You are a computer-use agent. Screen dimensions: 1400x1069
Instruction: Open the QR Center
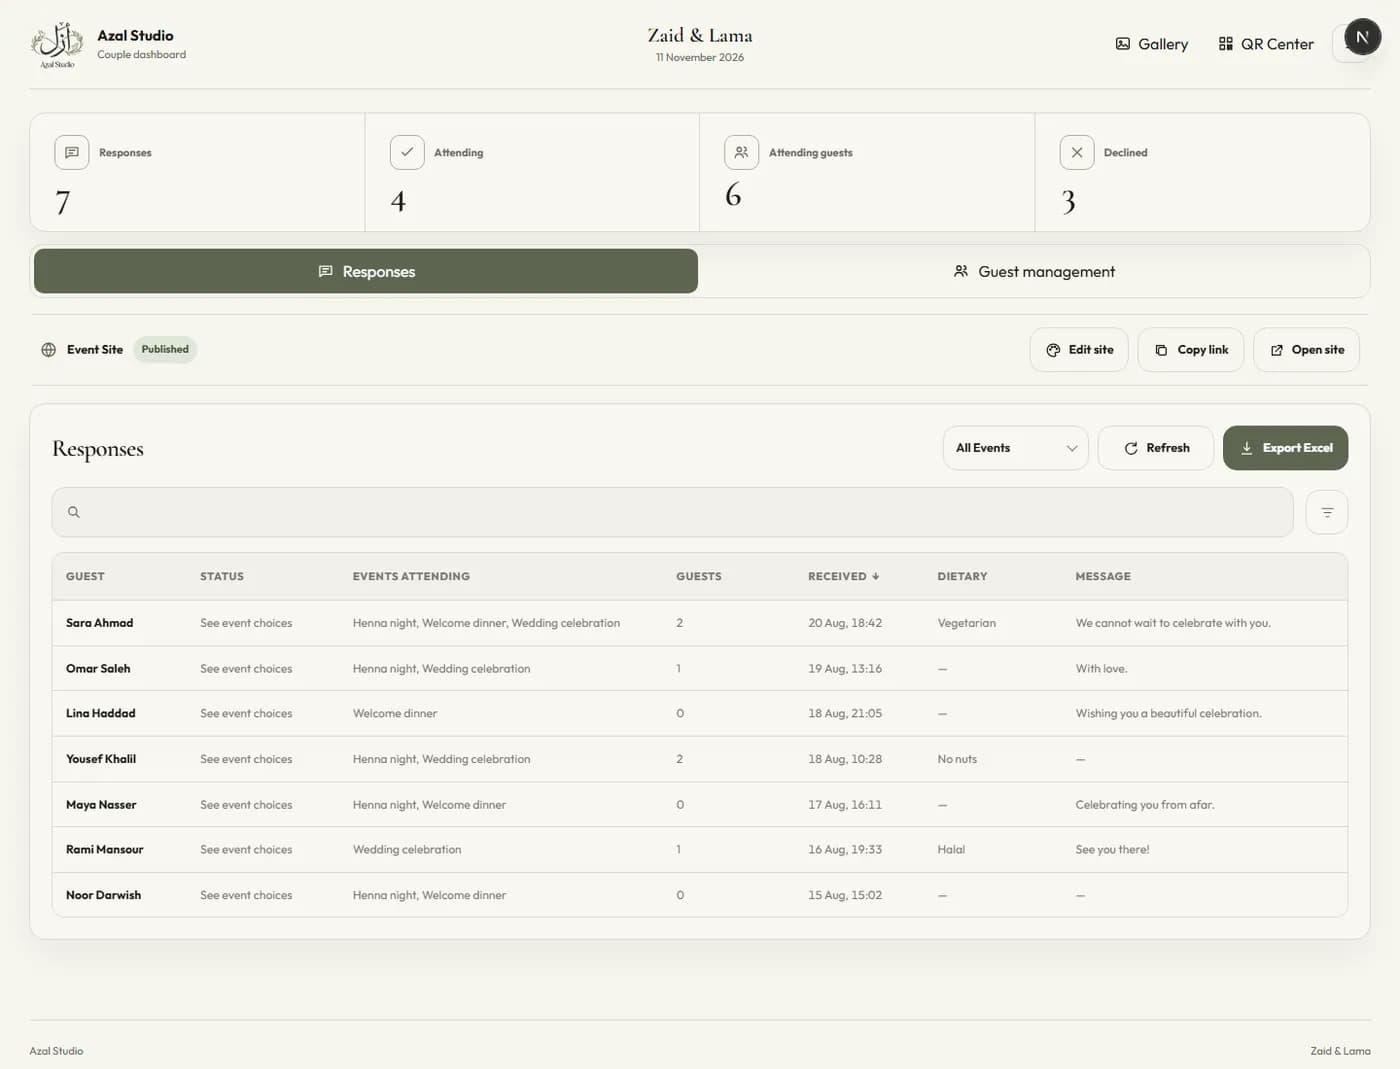[x=1266, y=44]
